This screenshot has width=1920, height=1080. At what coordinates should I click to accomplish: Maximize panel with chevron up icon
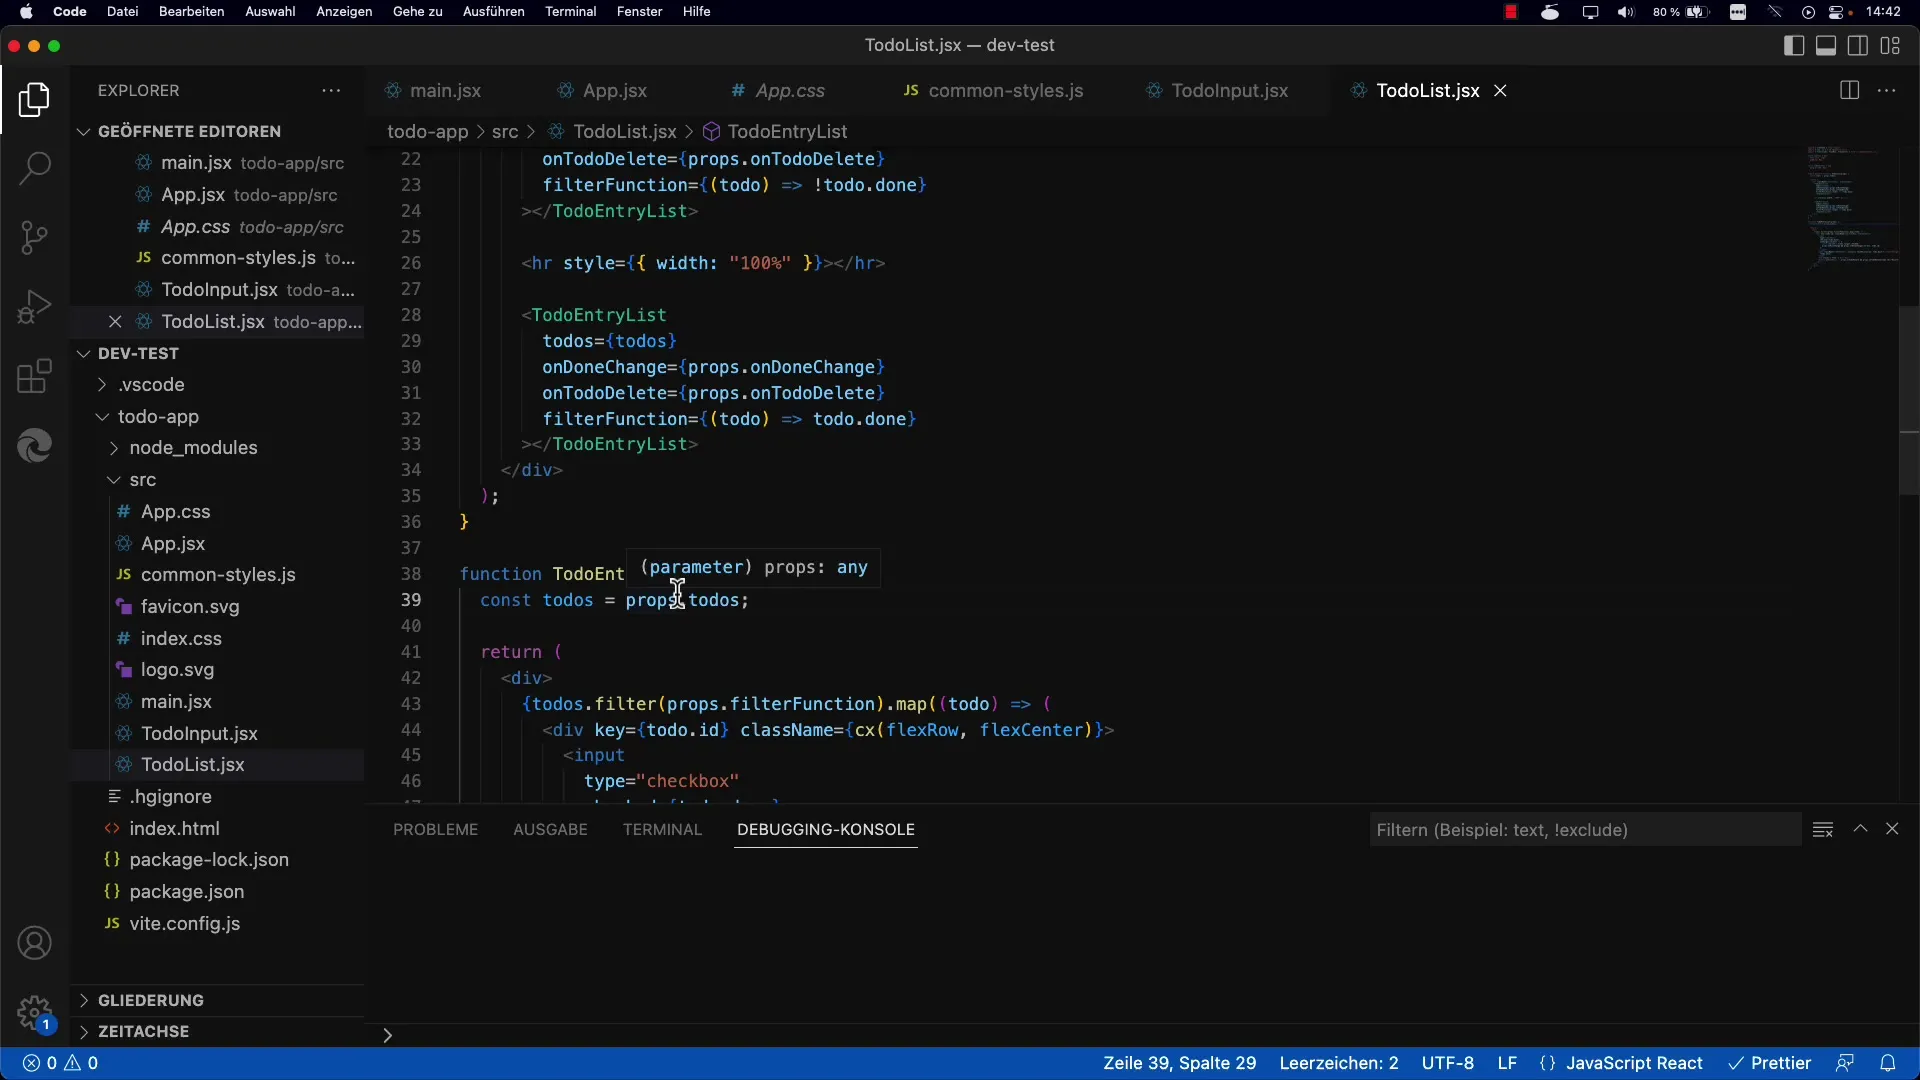[1860, 829]
